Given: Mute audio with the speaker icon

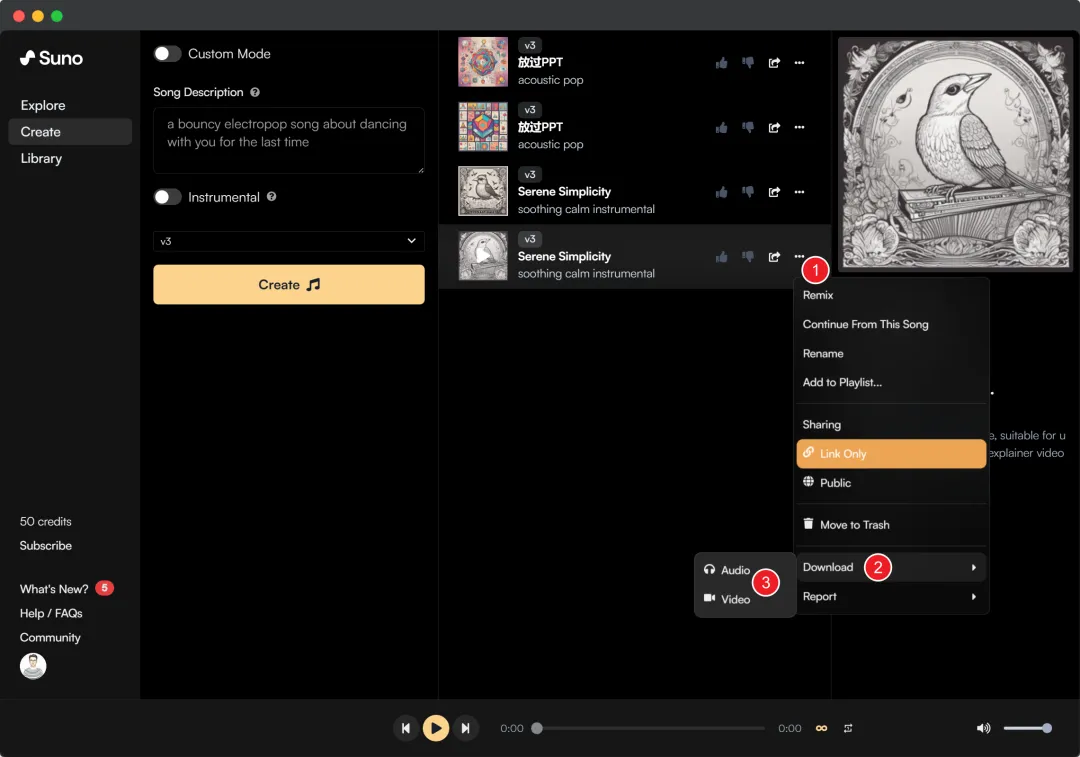Looking at the screenshot, I should click(983, 728).
